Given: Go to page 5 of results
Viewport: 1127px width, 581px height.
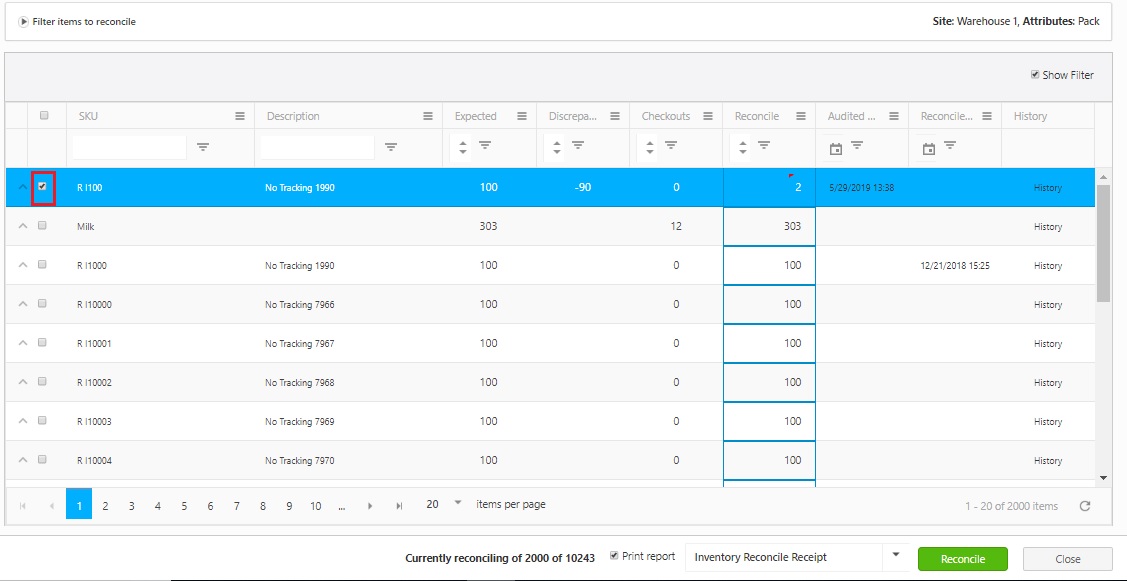Looking at the screenshot, I should tap(184, 506).
